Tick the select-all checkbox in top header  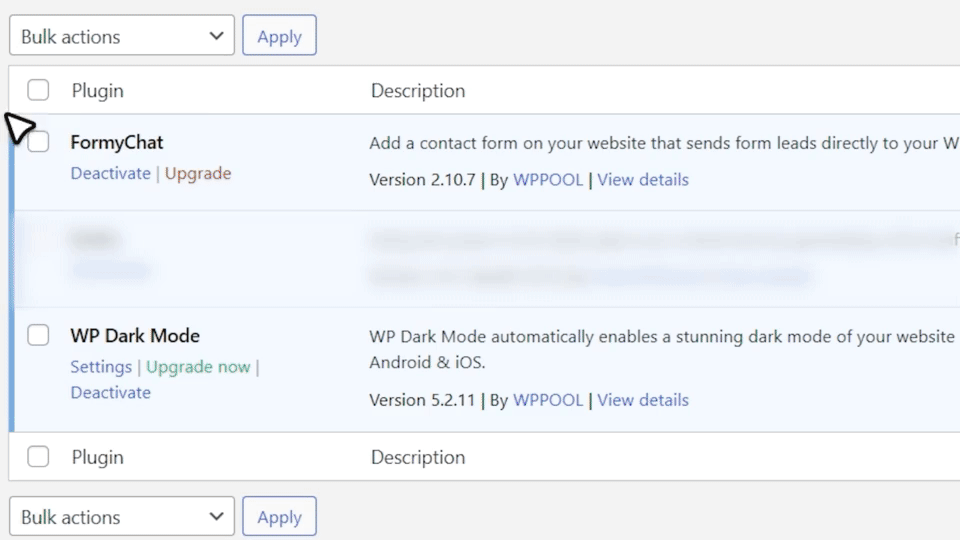pos(38,90)
